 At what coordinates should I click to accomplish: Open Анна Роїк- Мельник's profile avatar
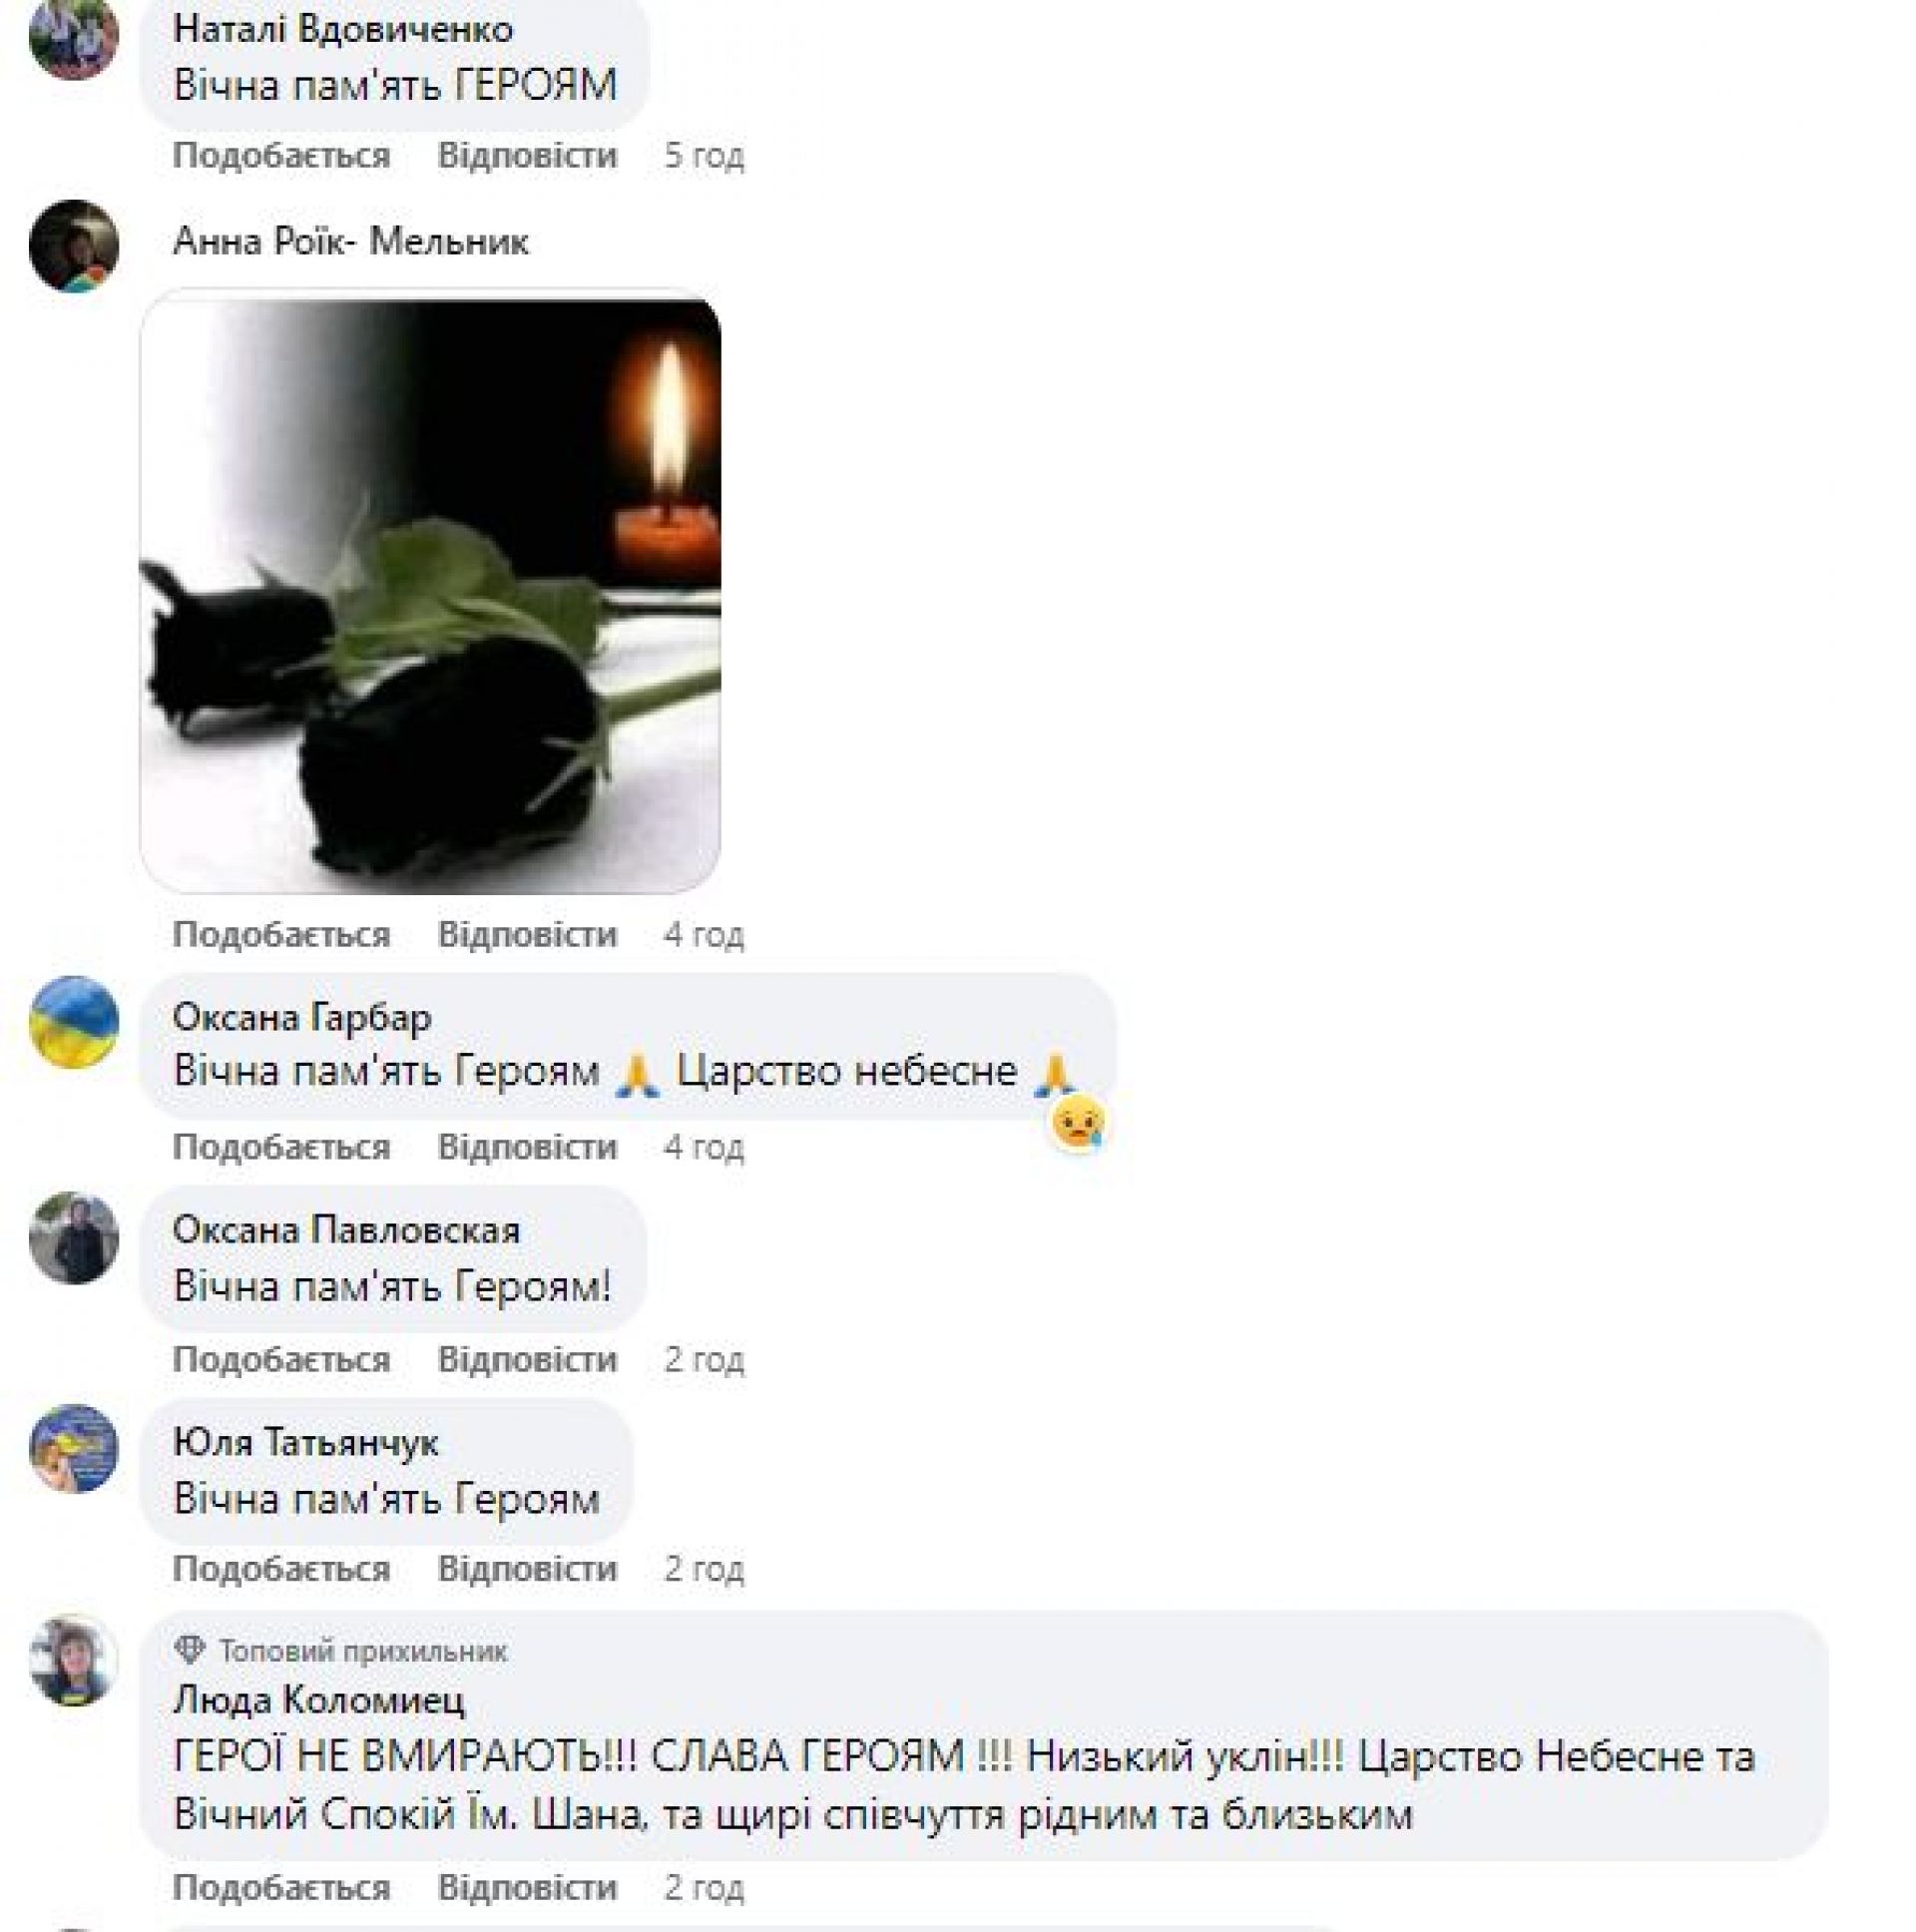pos(74,246)
